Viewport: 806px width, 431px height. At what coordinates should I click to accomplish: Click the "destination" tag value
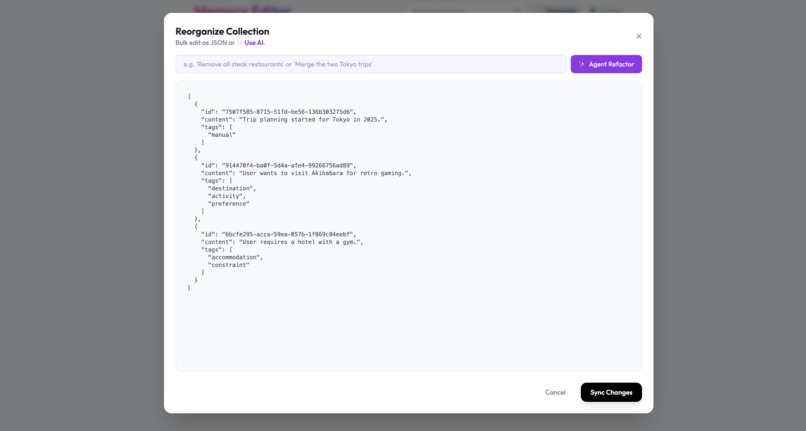232,188
